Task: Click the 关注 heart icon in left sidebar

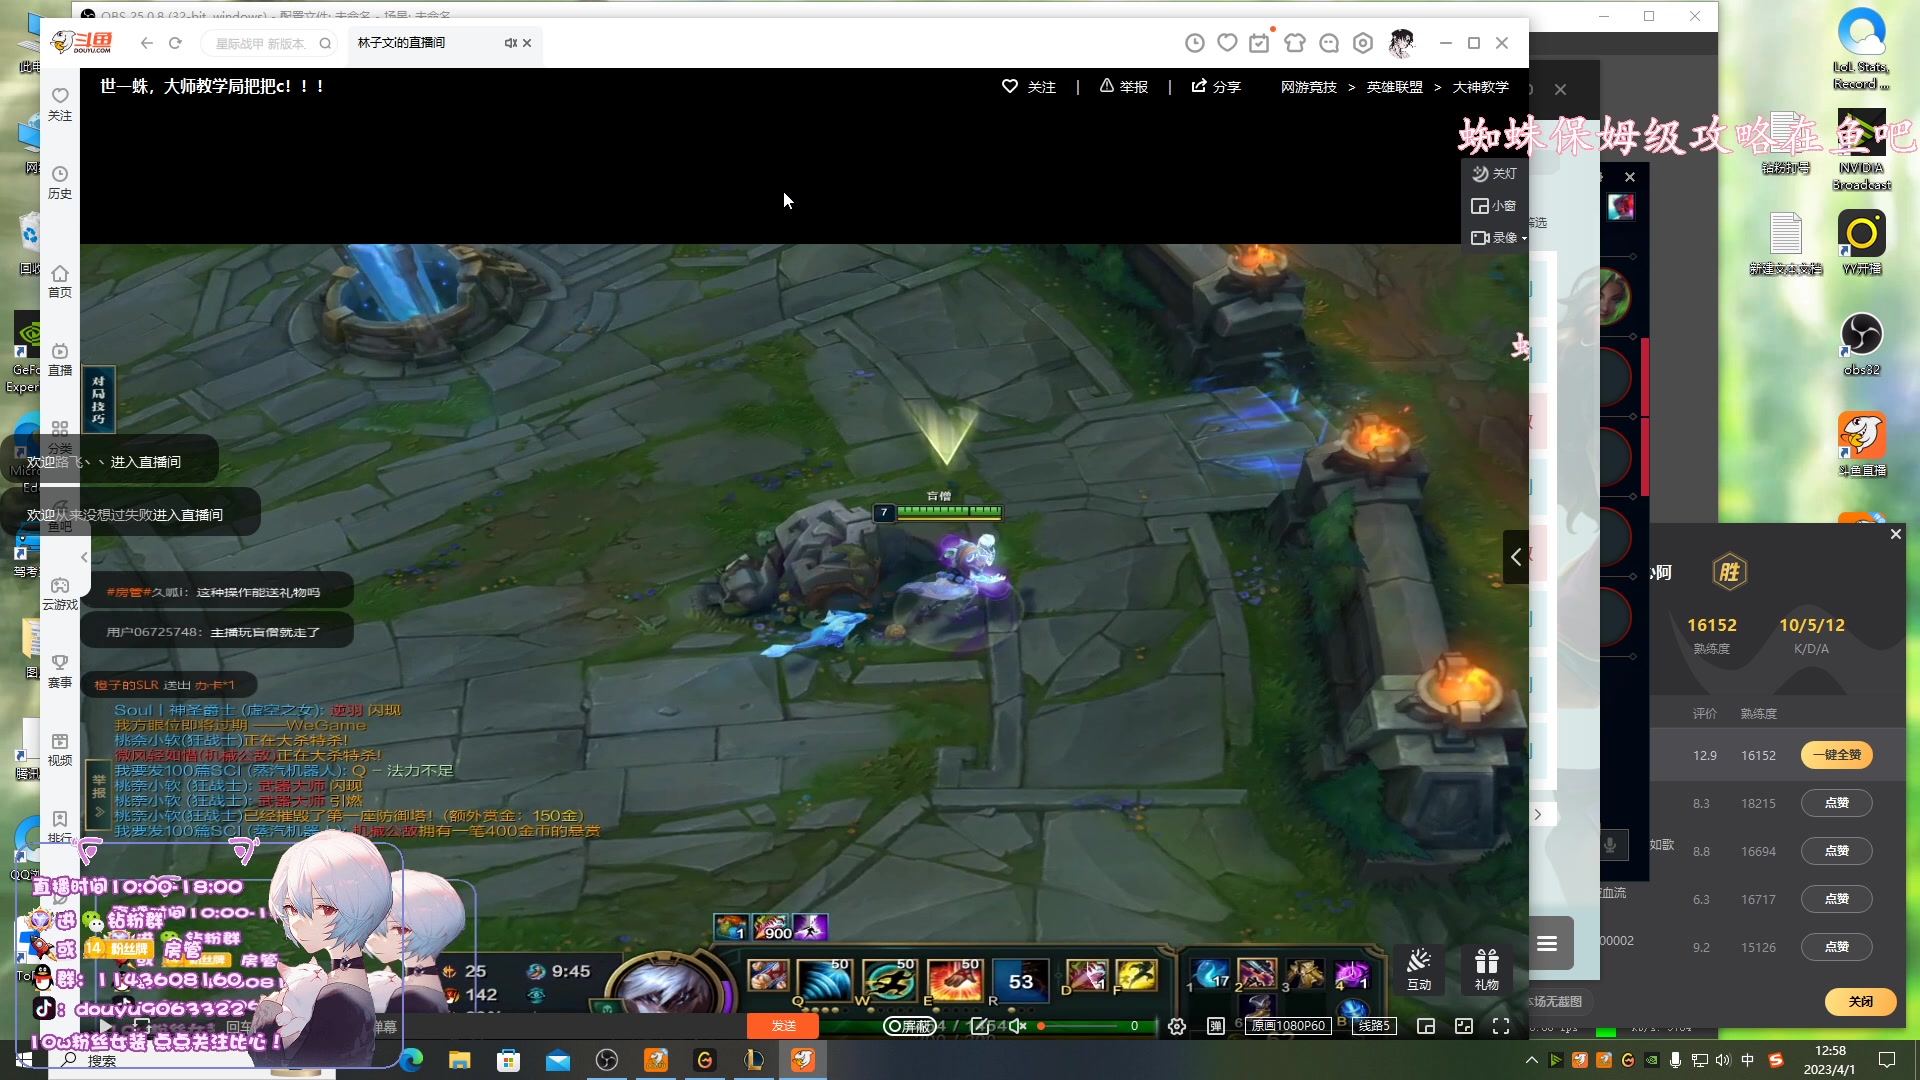Action: point(60,97)
